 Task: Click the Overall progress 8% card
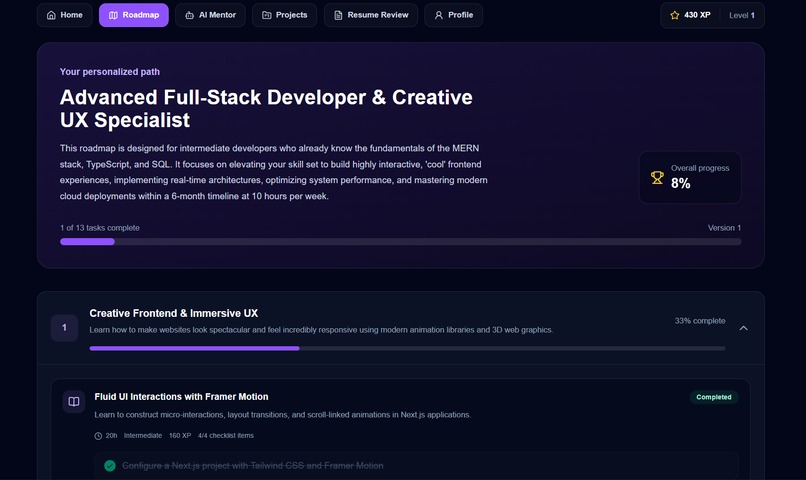pos(690,177)
